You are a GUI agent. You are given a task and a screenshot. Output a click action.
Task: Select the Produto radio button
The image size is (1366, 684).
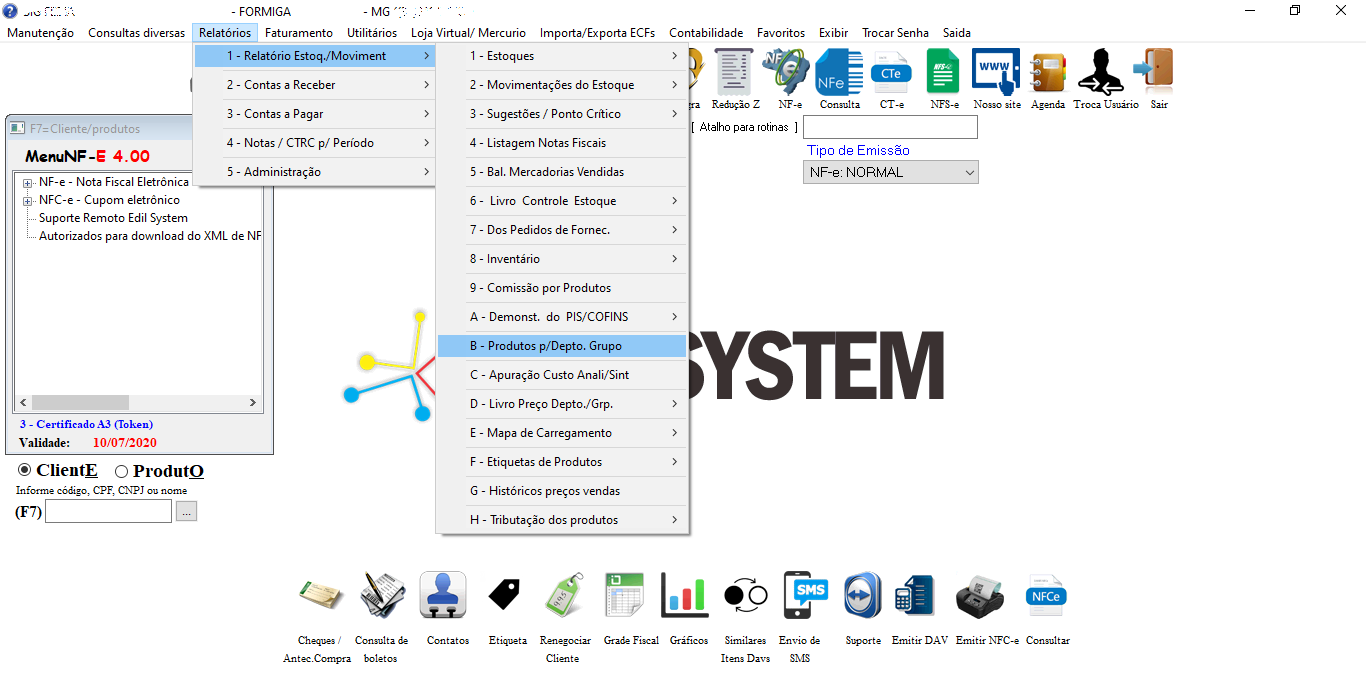122,471
